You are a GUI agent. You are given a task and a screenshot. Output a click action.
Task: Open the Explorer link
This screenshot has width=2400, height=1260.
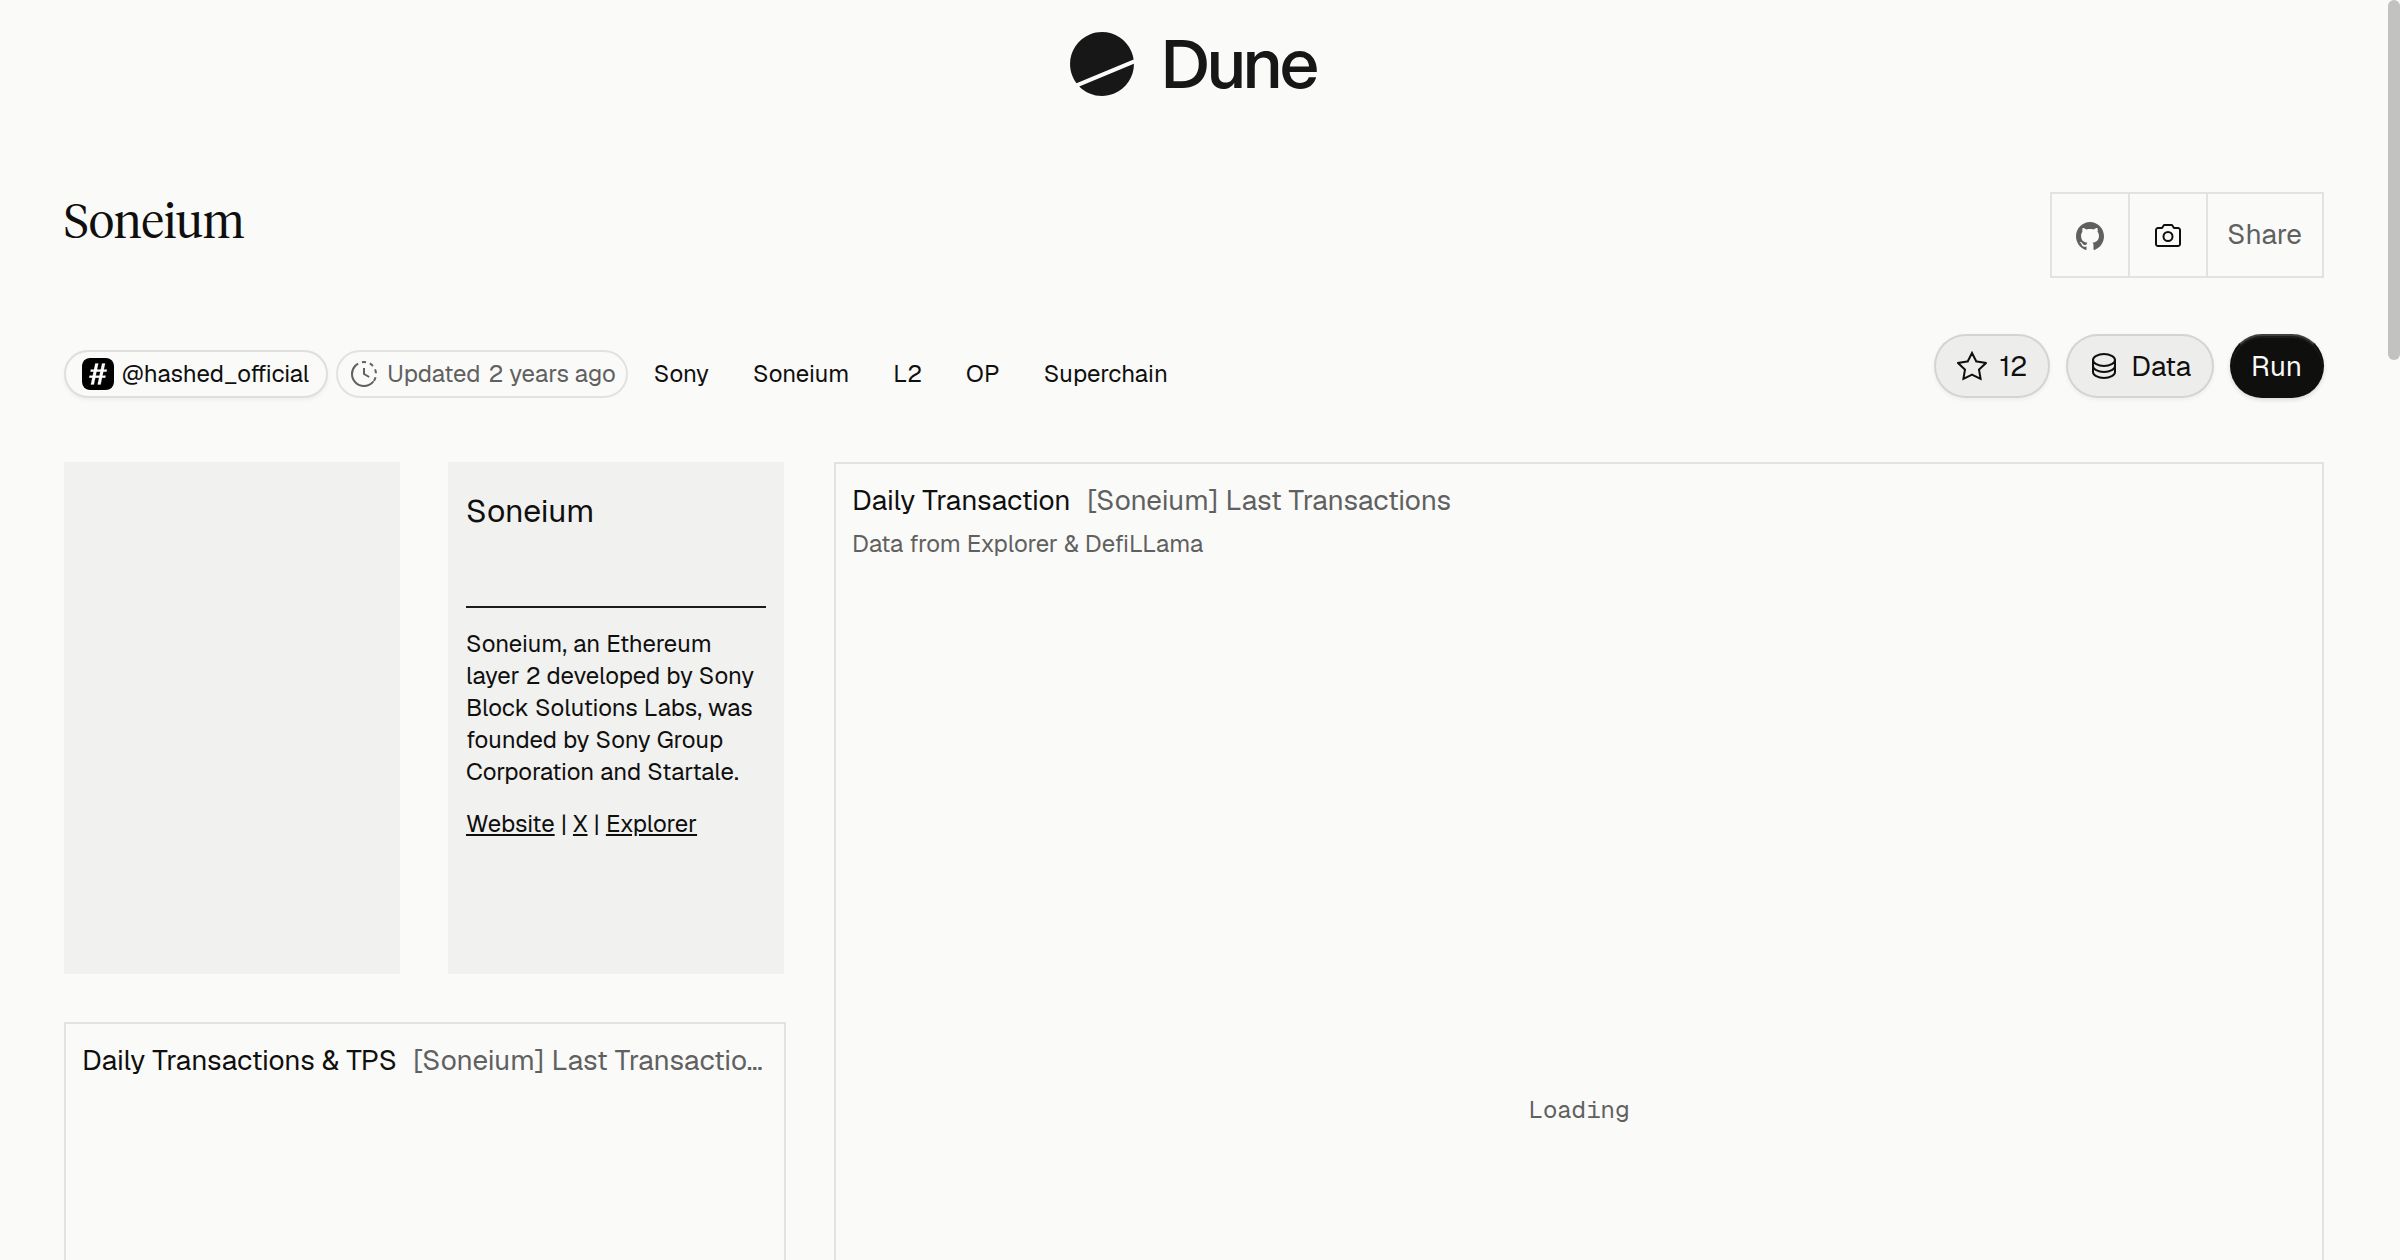[x=651, y=824]
